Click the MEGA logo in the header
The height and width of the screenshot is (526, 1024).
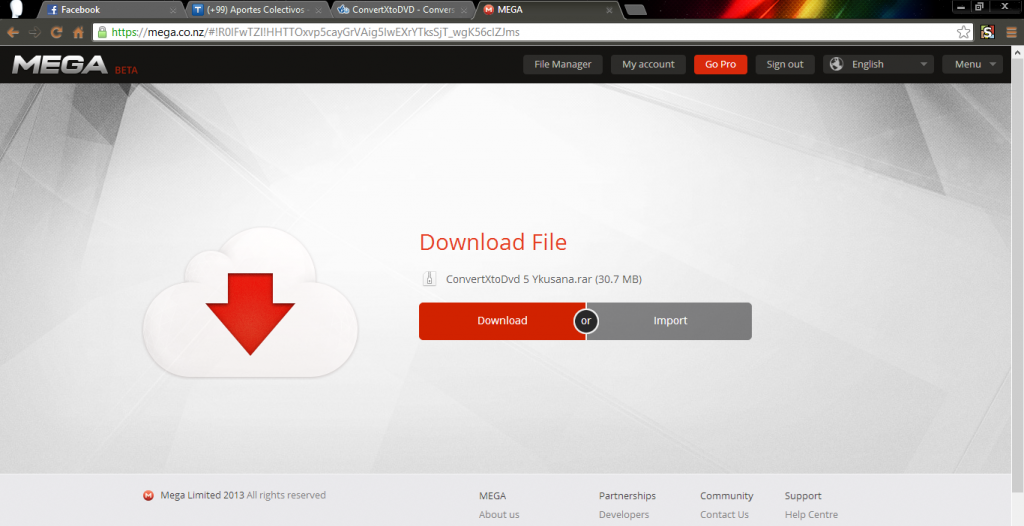(59, 65)
